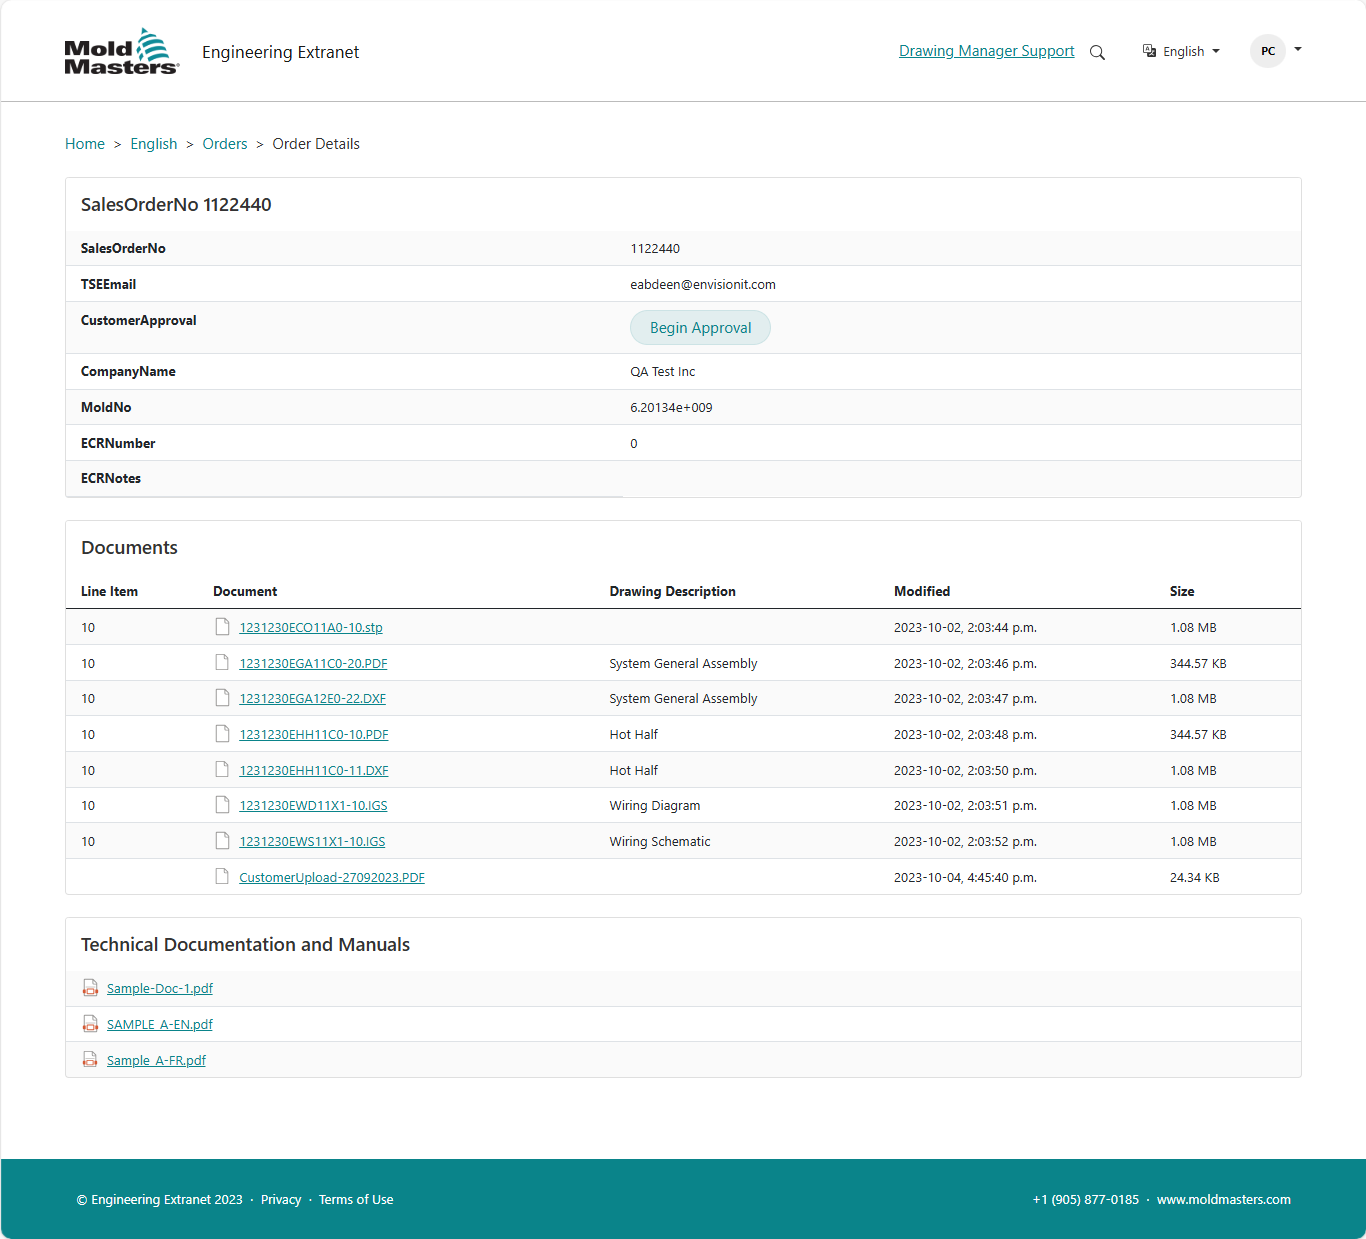Click the Mold Masters logo
This screenshot has height=1239, width=1366.
[121, 52]
